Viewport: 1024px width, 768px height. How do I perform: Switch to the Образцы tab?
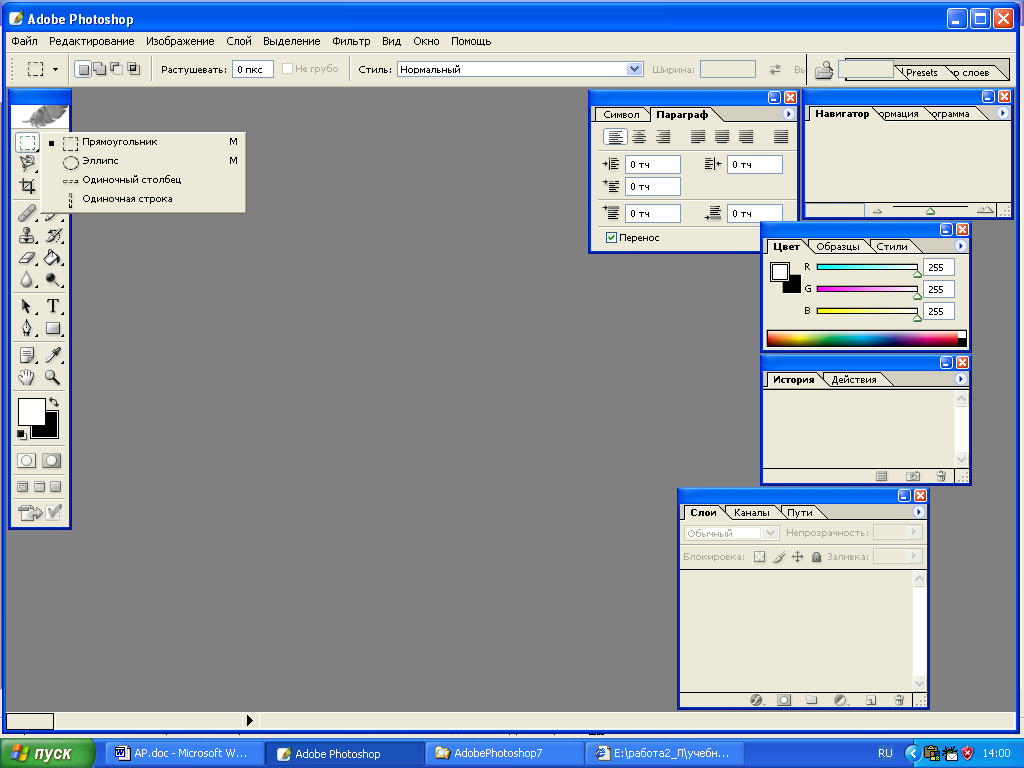[x=838, y=247]
